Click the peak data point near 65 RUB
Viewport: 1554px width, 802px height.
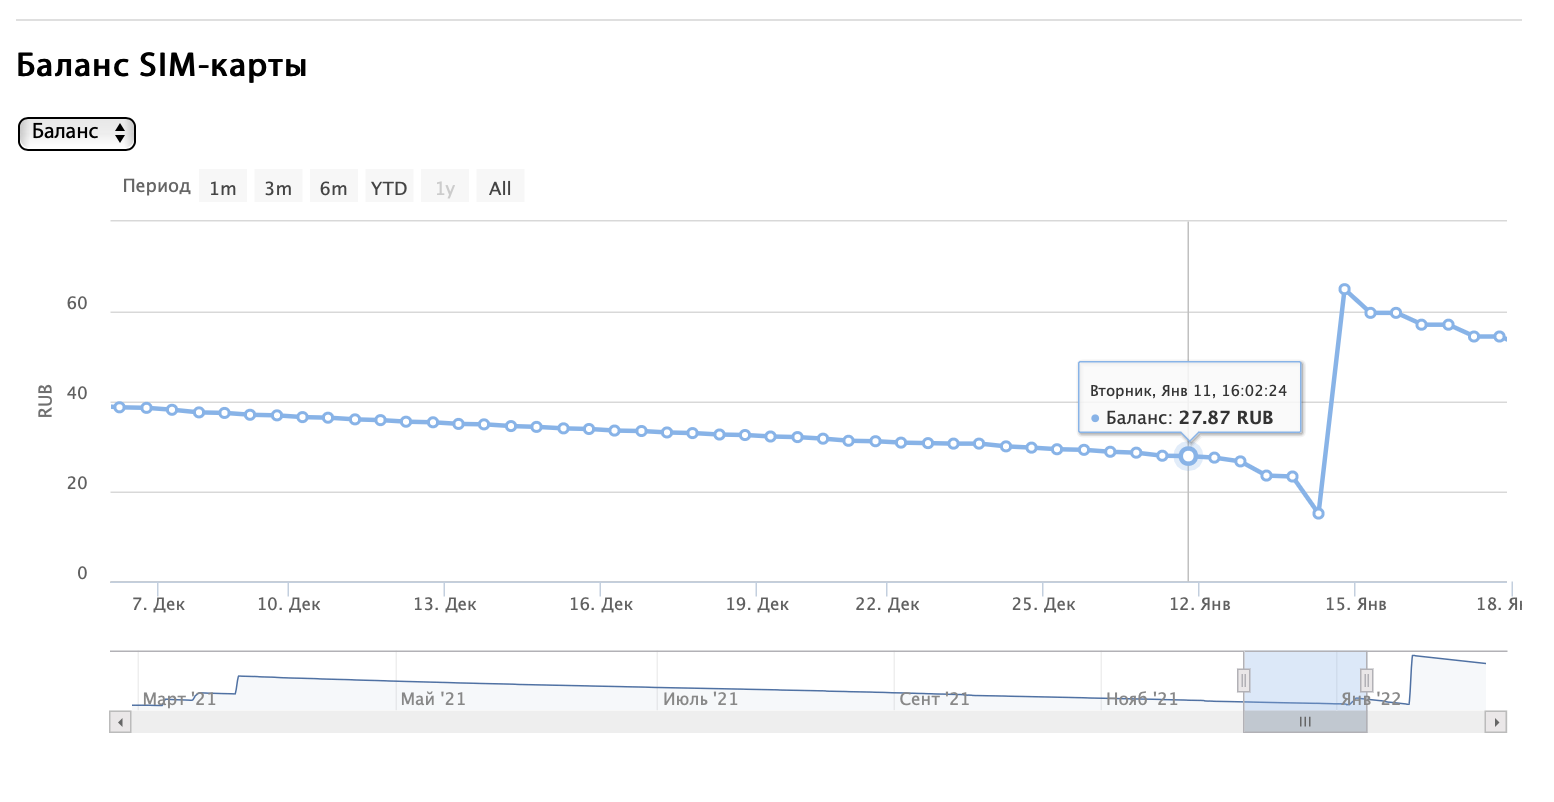point(1344,289)
